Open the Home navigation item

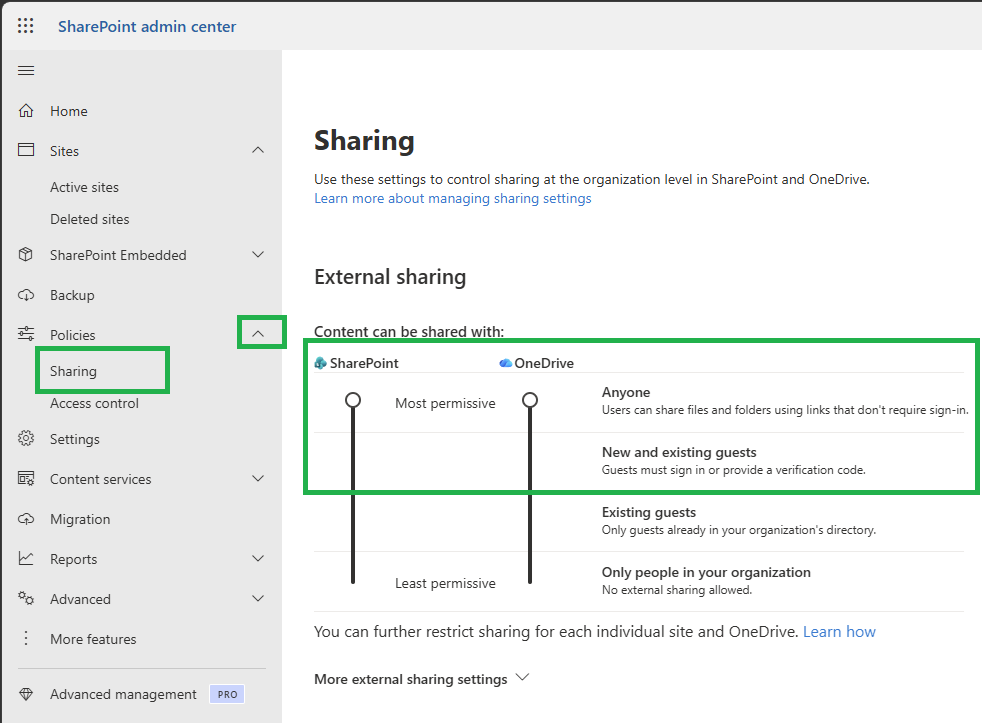(x=69, y=111)
